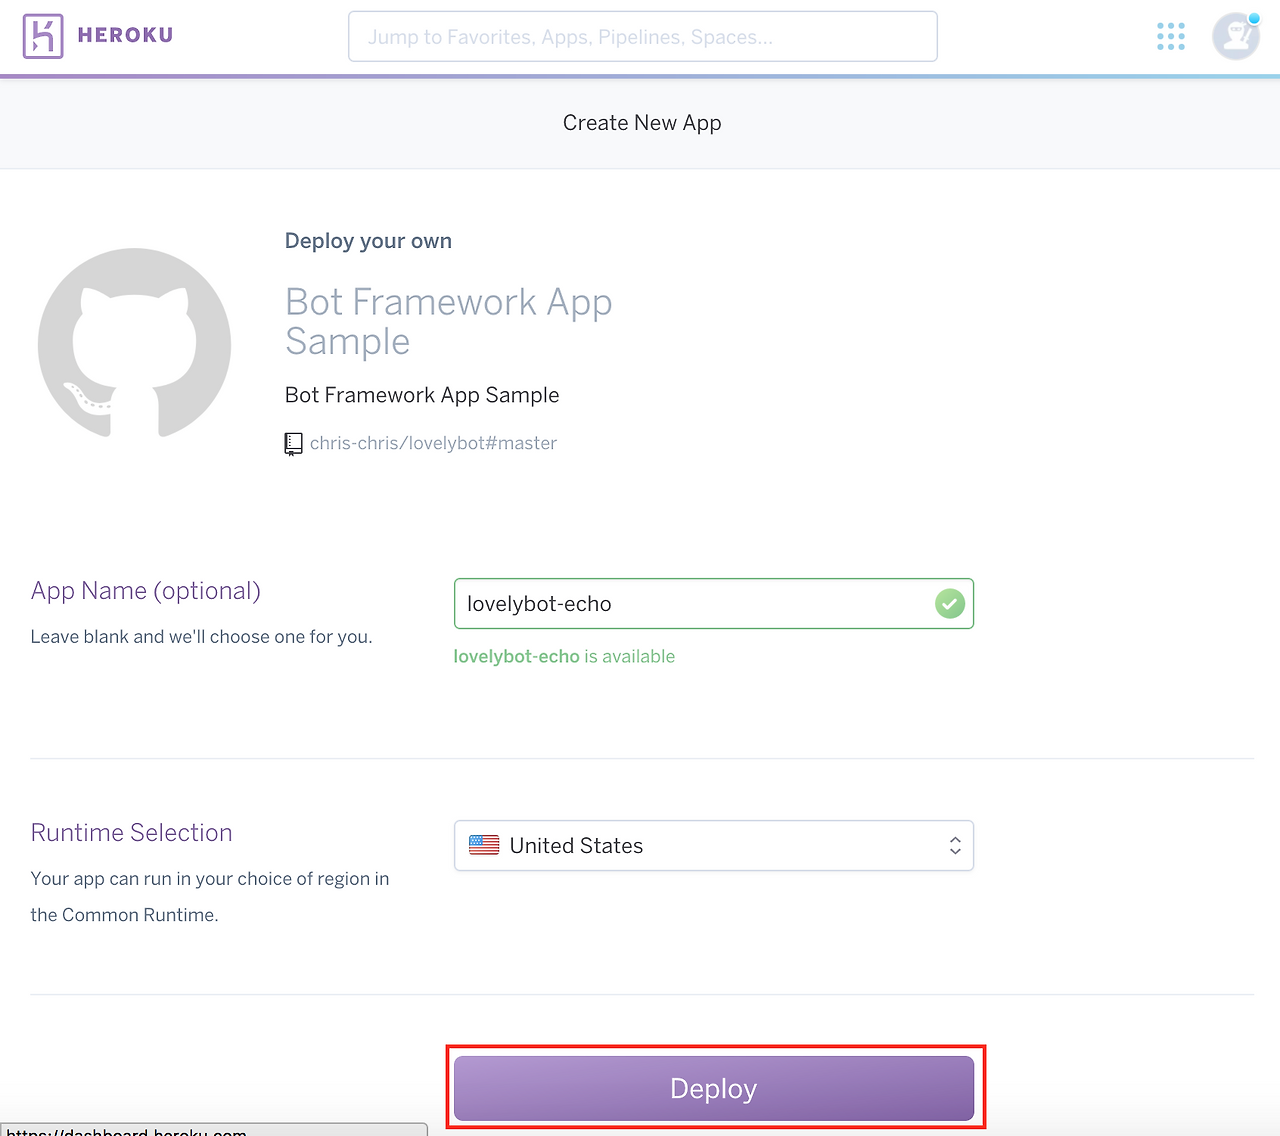Click the green checkmark in app name field
Image resolution: width=1280 pixels, height=1136 pixels.
(949, 603)
